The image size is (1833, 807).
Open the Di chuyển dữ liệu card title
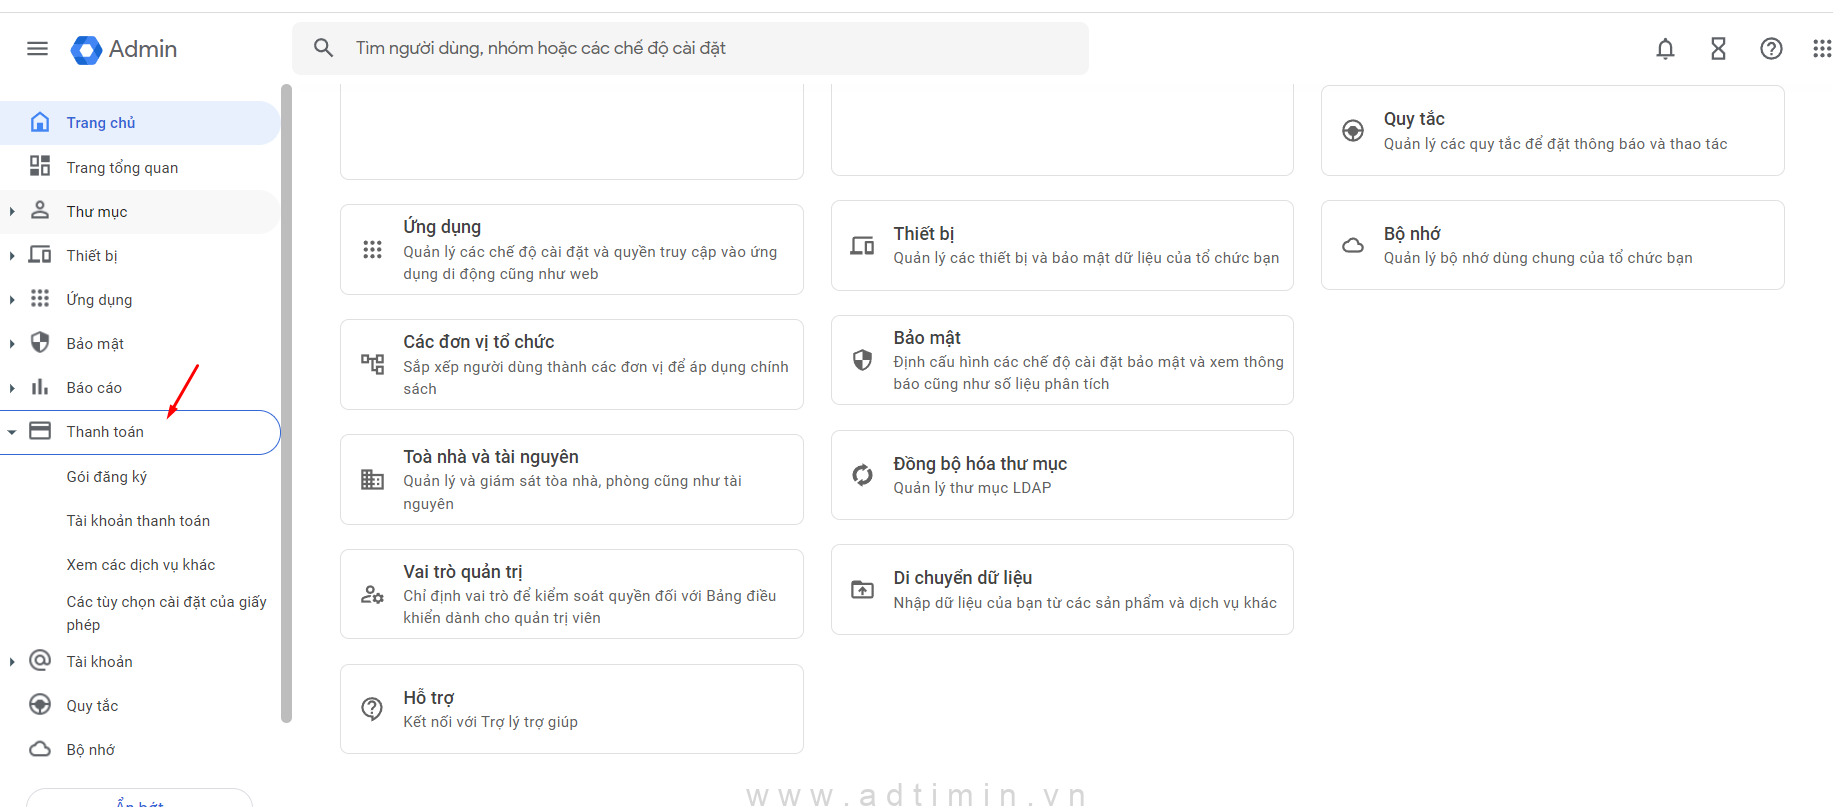963,578
